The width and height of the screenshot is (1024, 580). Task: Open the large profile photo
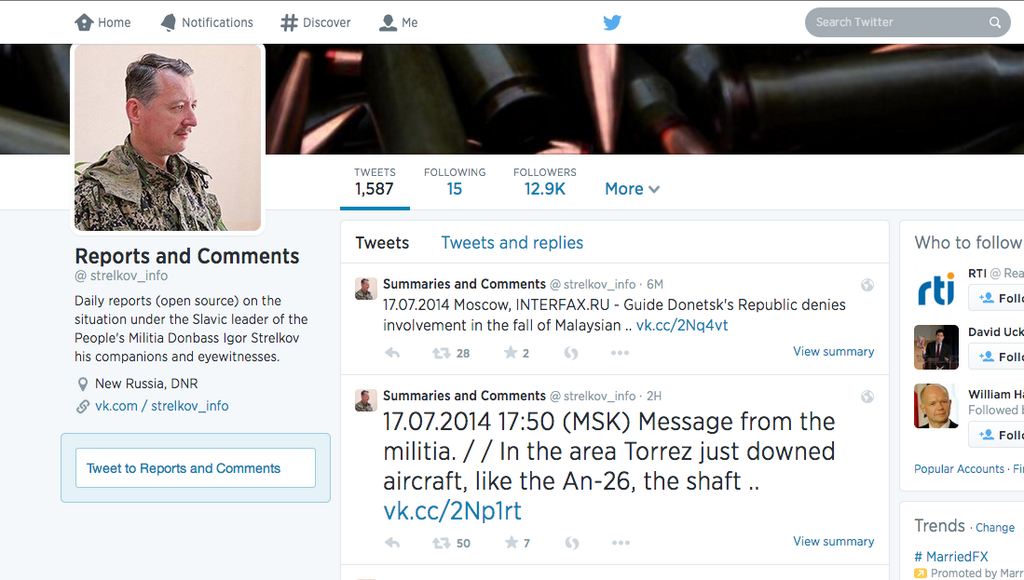tap(168, 138)
